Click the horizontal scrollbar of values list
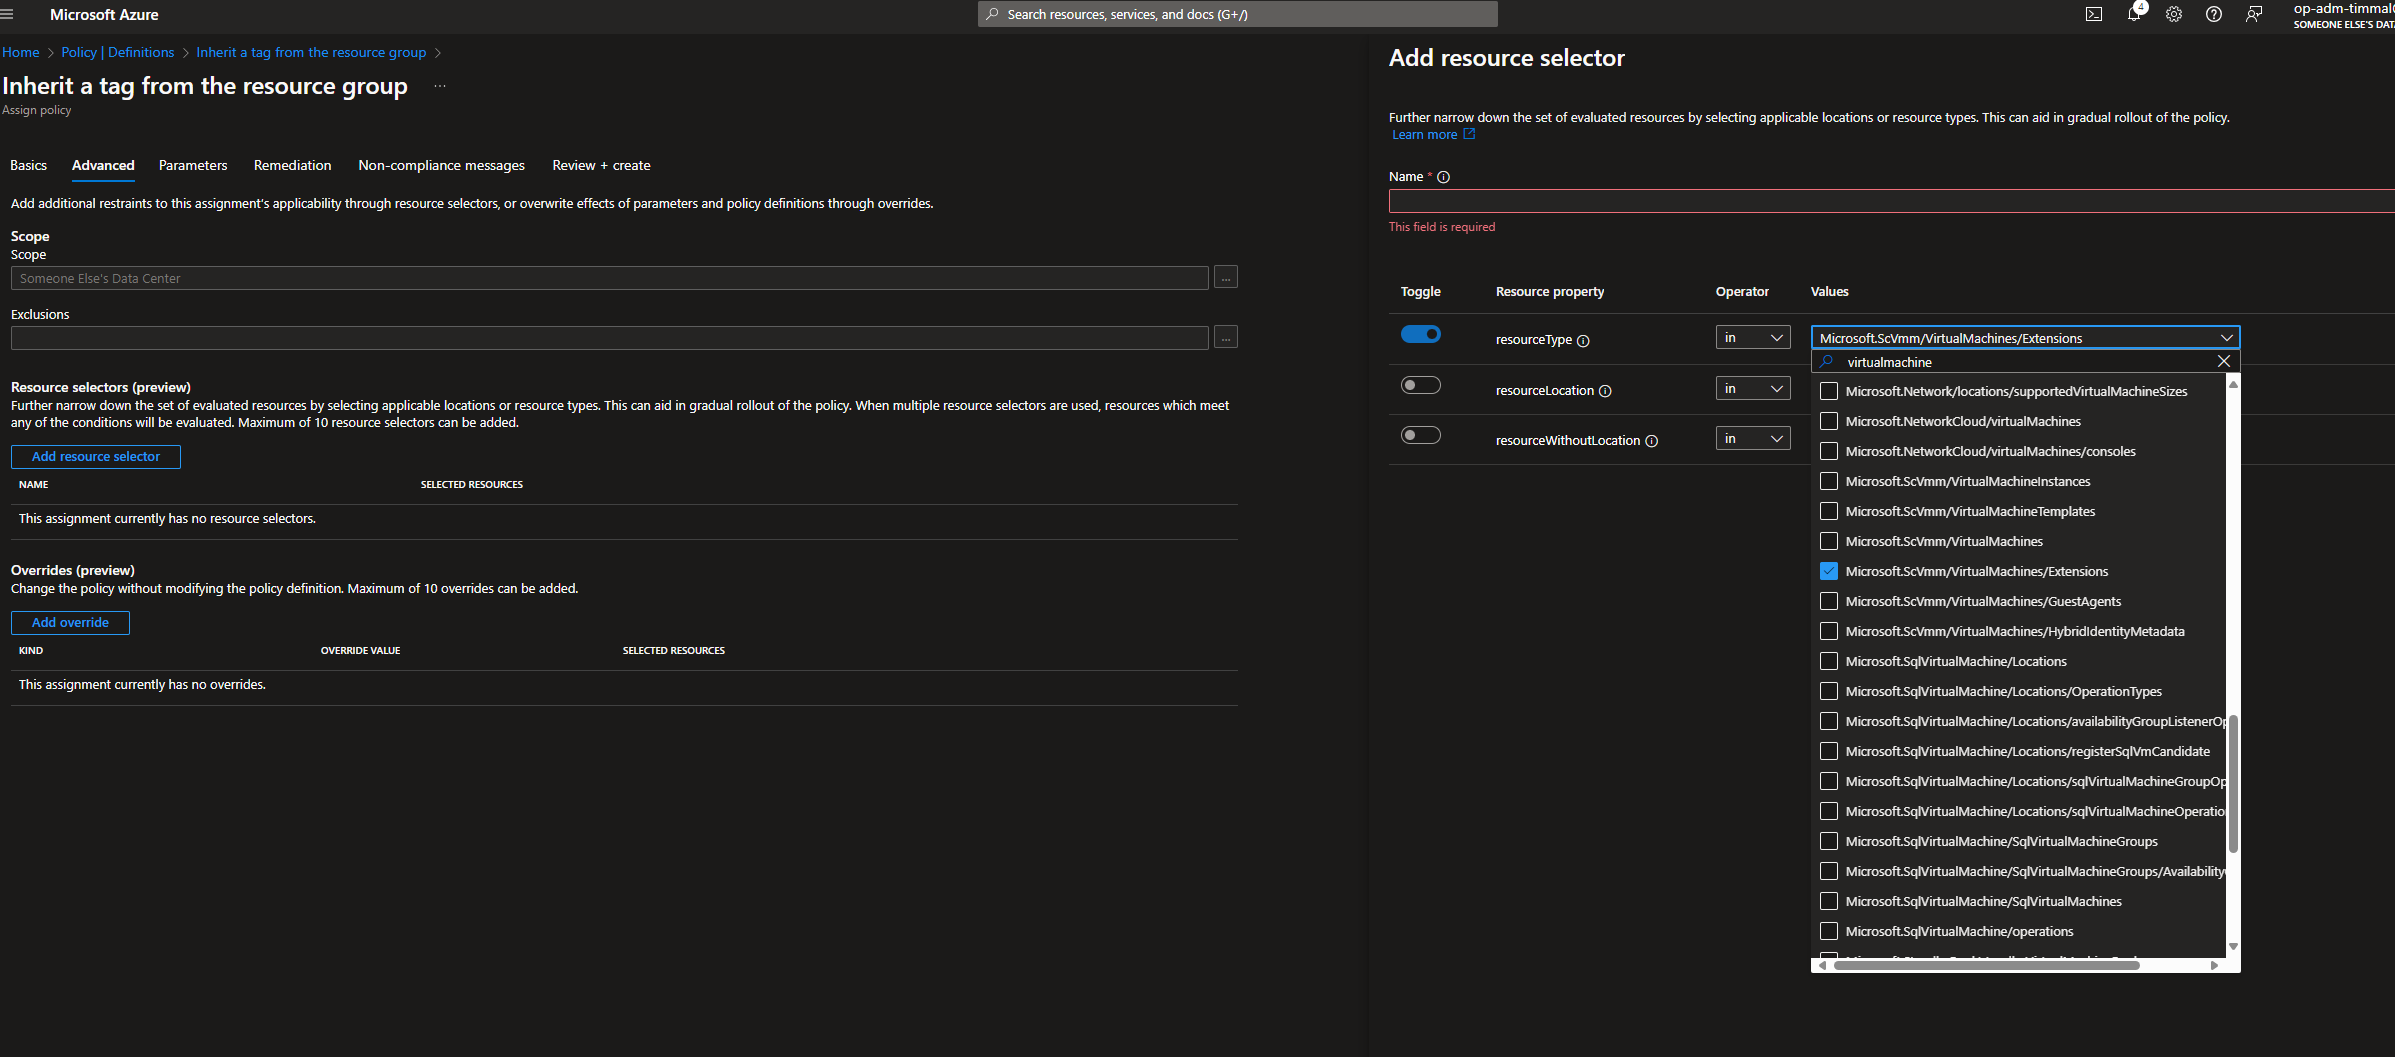This screenshot has height=1057, width=2395. tap(1985, 965)
